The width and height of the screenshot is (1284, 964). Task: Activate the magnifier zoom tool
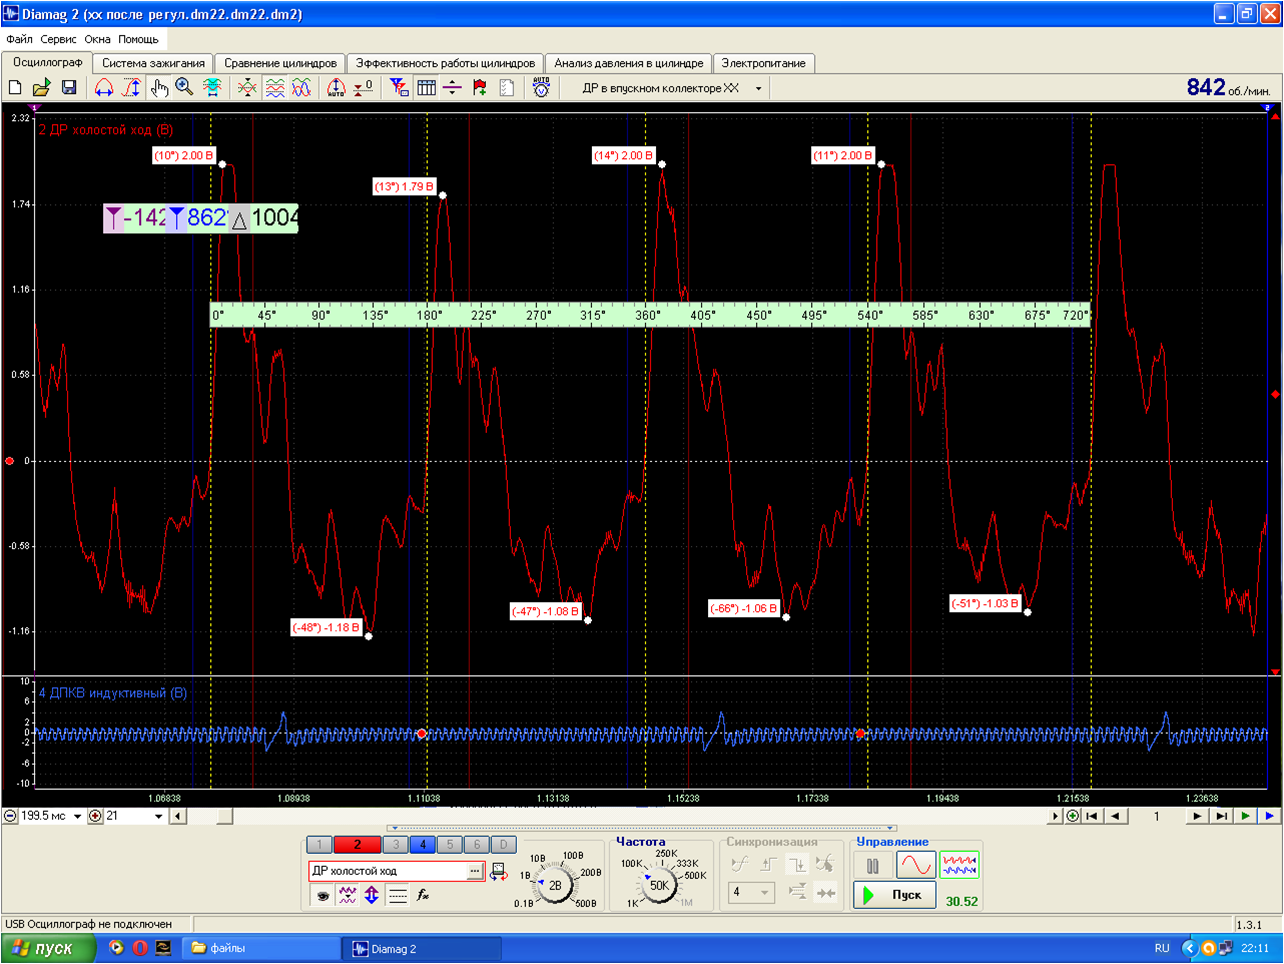tap(185, 88)
